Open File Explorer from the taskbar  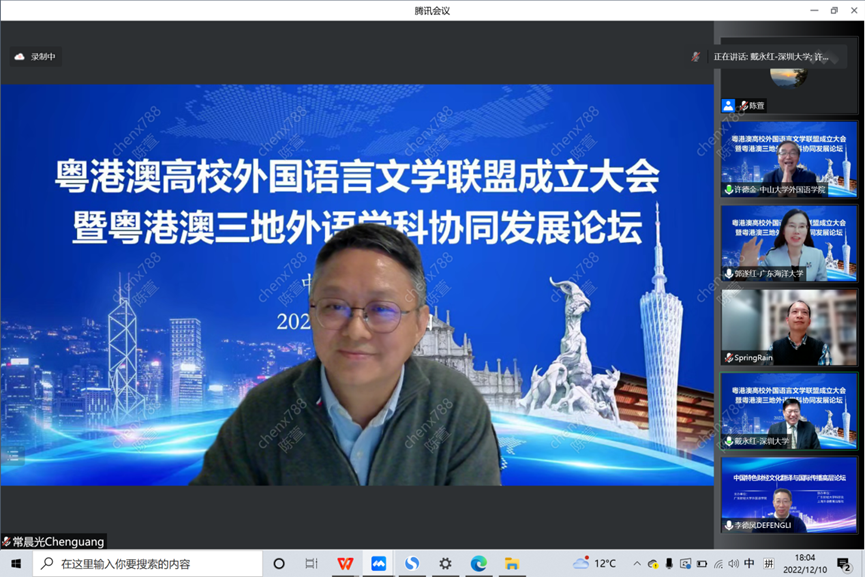click(x=511, y=563)
